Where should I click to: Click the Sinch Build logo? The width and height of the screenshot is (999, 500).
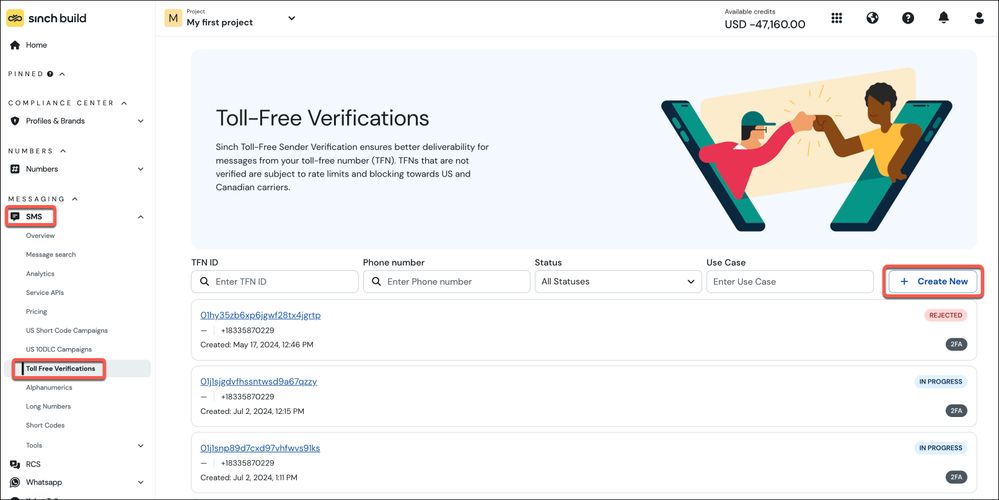click(x=46, y=18)
